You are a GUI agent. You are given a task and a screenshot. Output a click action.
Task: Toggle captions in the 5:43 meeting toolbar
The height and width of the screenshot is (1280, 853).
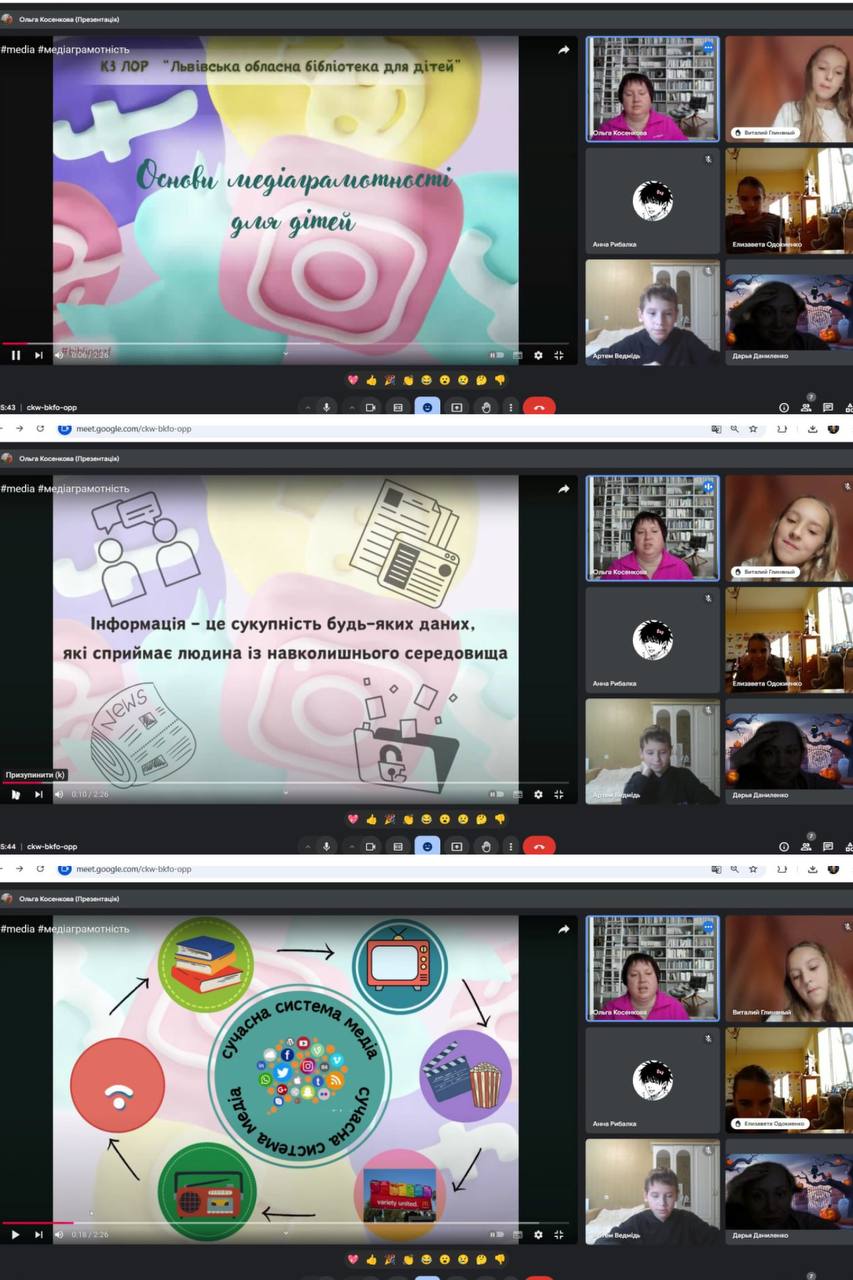(398, 407)
